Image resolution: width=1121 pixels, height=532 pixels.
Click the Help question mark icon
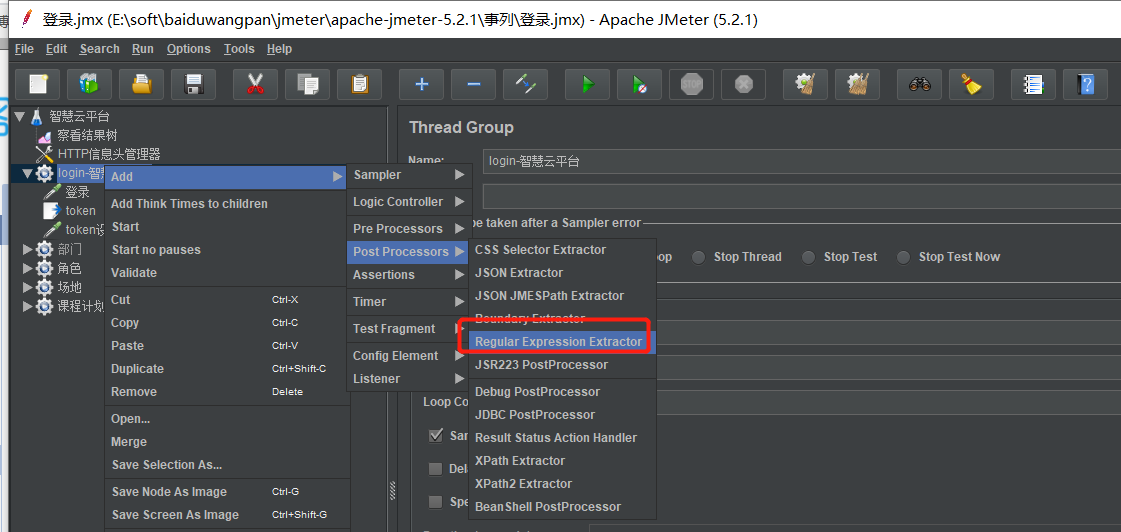pos(1085,84)
